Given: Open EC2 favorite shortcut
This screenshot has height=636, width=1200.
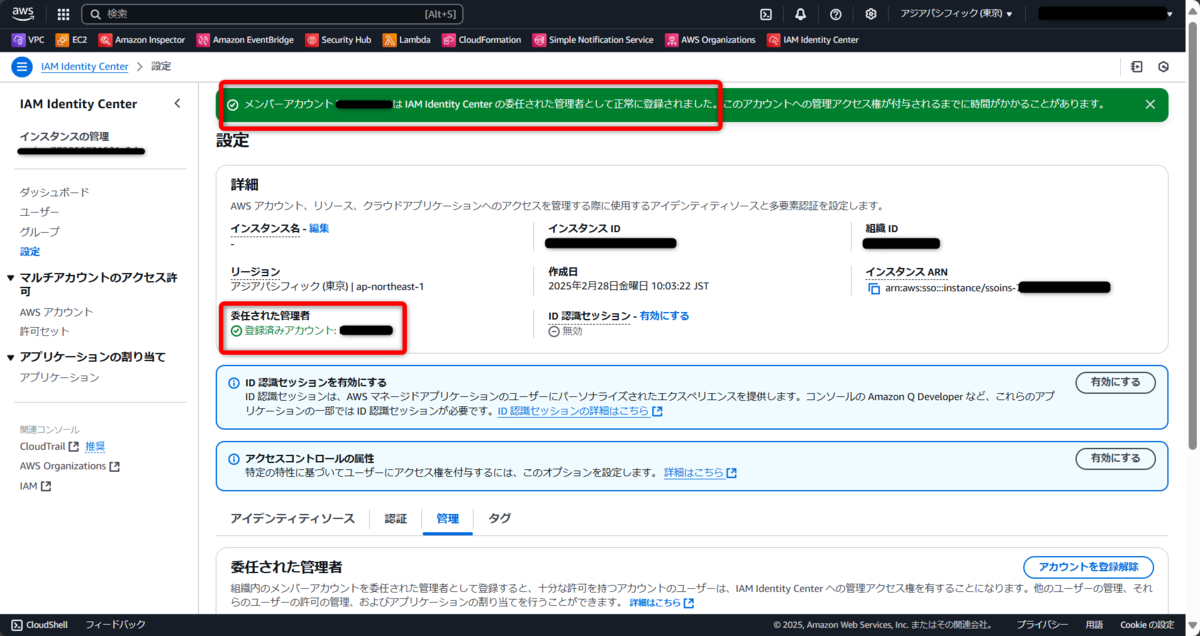Looking at the screenshot, I should pos(72,40).
